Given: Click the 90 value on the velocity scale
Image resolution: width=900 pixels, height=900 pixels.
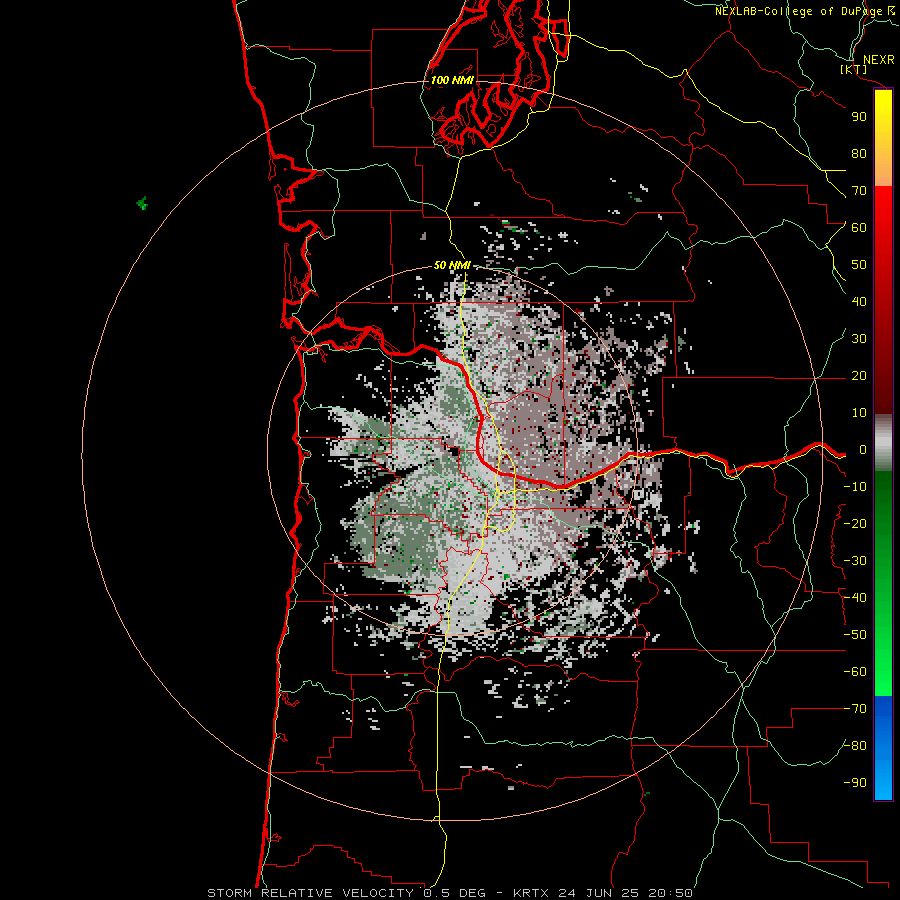Looking at the screenshot, I should click(x=859, y=117).
